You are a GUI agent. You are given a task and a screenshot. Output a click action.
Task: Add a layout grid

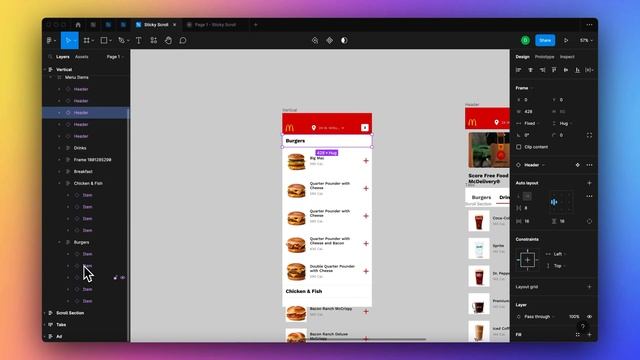pos(589,287)
